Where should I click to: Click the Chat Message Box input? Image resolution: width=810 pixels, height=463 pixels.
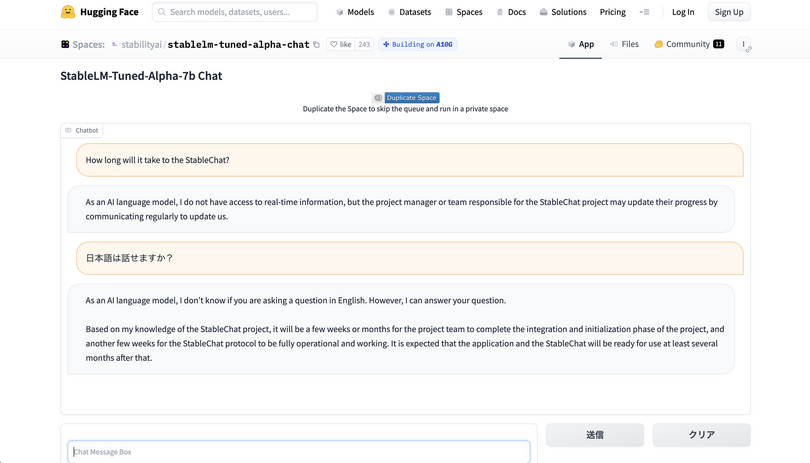coord(299,452)
